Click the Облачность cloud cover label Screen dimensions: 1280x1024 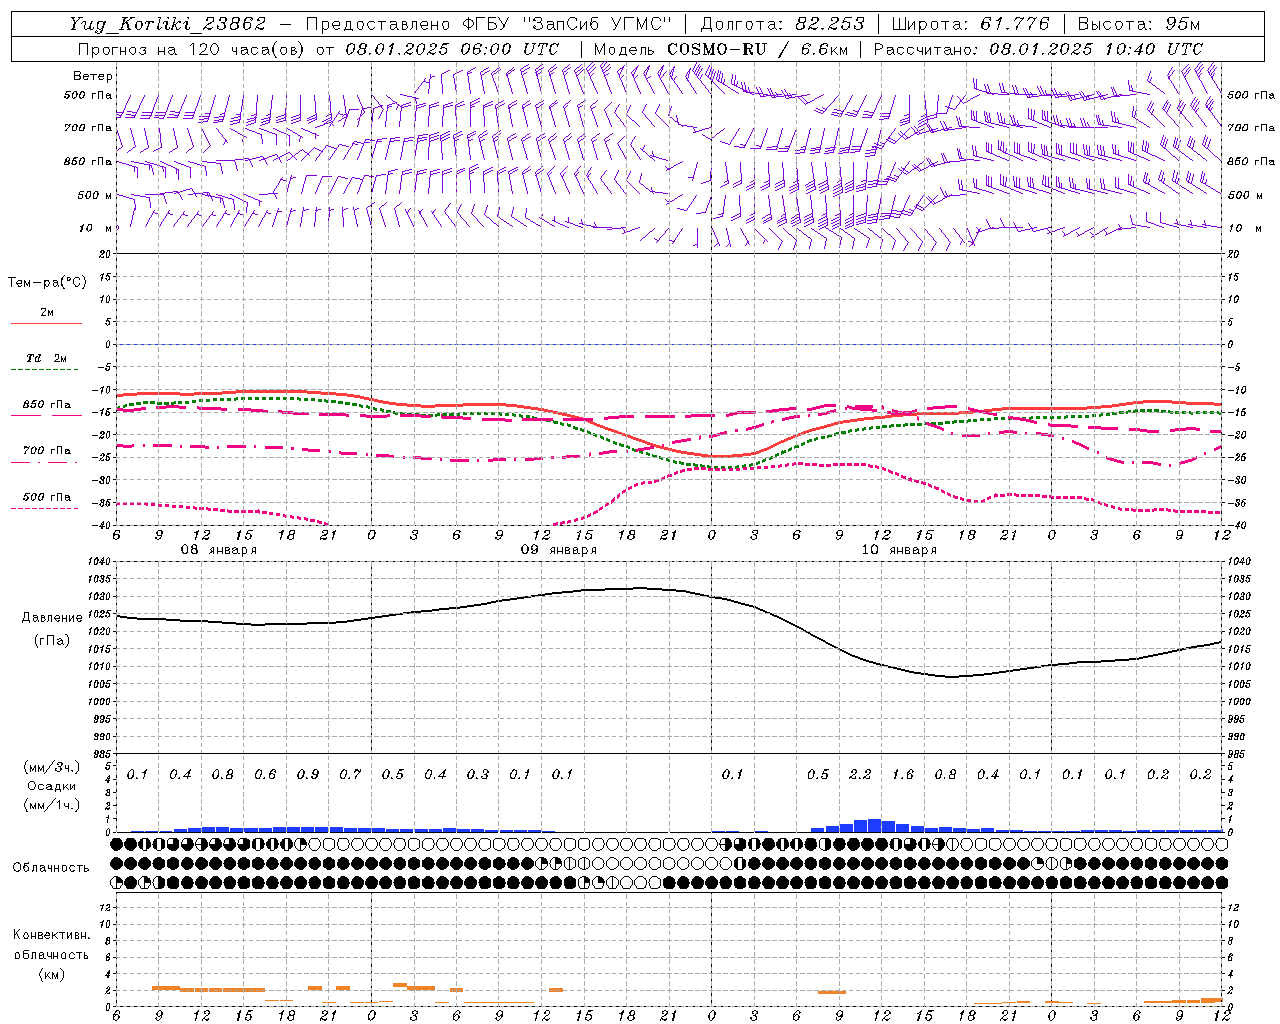point(51,867)
